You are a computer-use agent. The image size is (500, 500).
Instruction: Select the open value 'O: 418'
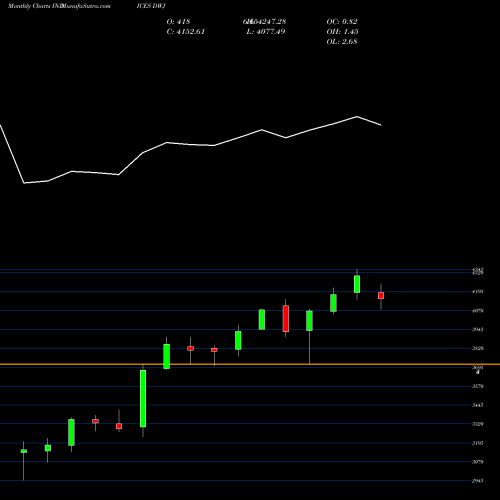tap(178, 22)
